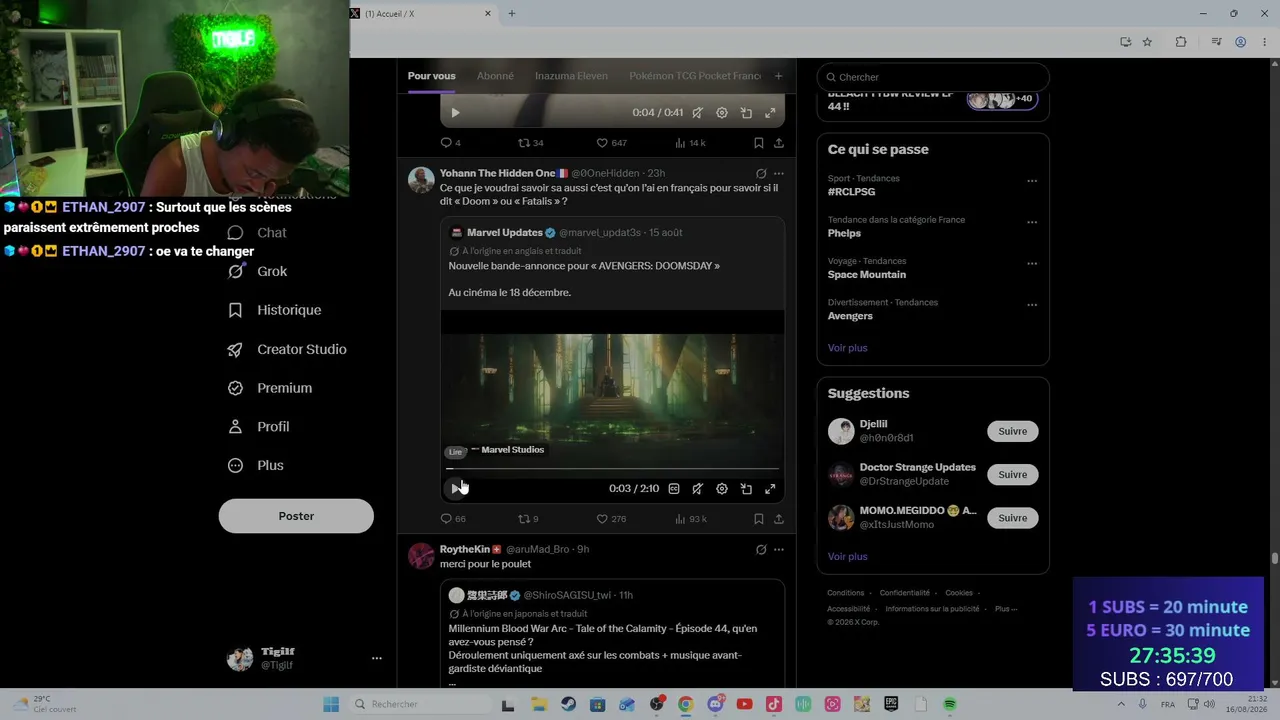
Task: Toggle captions on the Avengers trailer video
Action: pos(674,489)
